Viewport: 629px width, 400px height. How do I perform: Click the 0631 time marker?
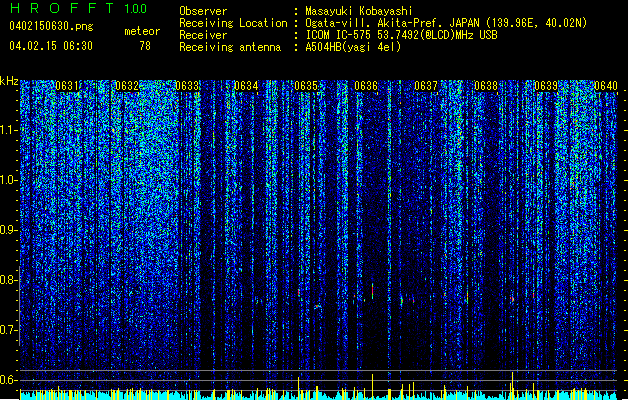click(x=67, y=86)
